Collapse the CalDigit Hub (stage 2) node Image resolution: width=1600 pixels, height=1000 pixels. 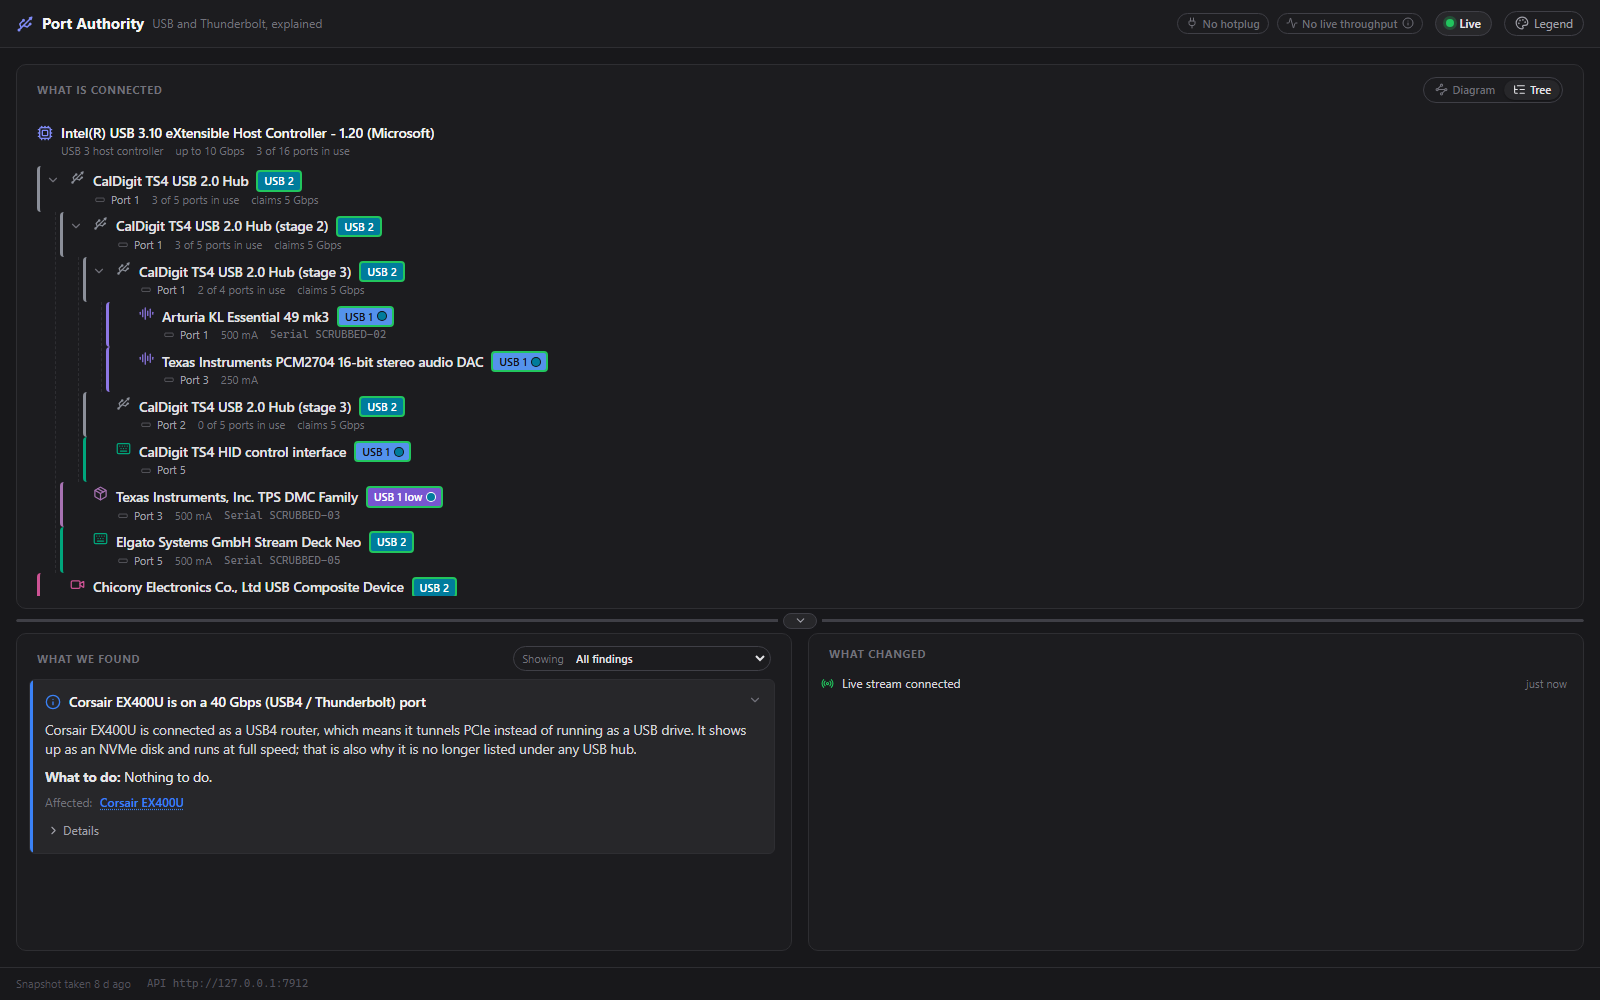pos(76,226)
